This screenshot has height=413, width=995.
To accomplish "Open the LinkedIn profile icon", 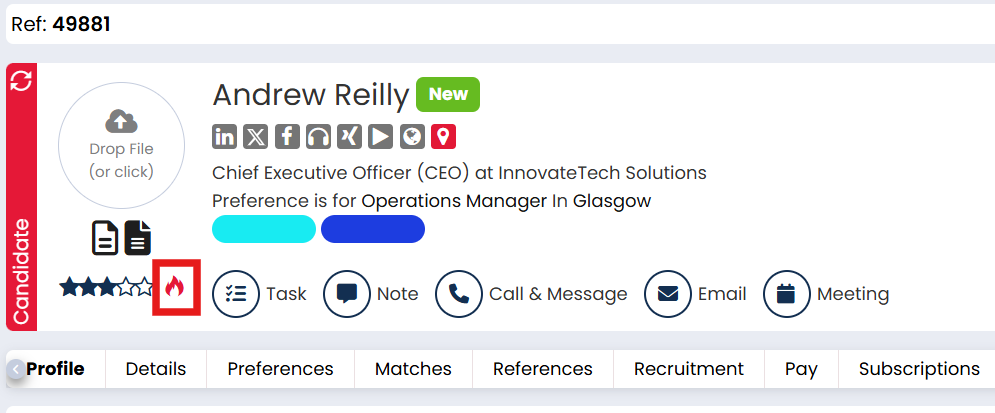I will tap(225, 136).
